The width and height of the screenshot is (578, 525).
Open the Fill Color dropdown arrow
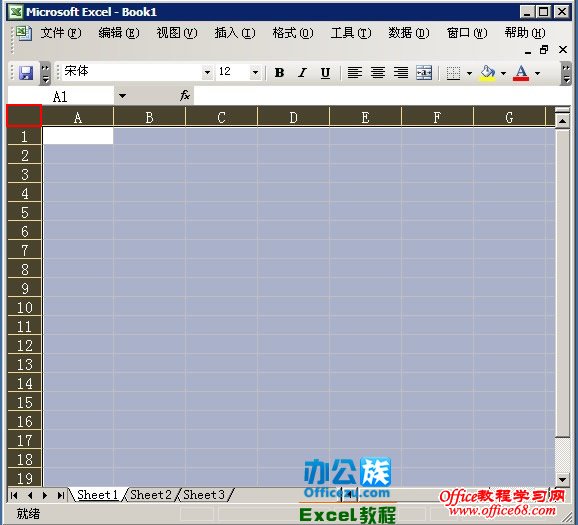(503, 73)
